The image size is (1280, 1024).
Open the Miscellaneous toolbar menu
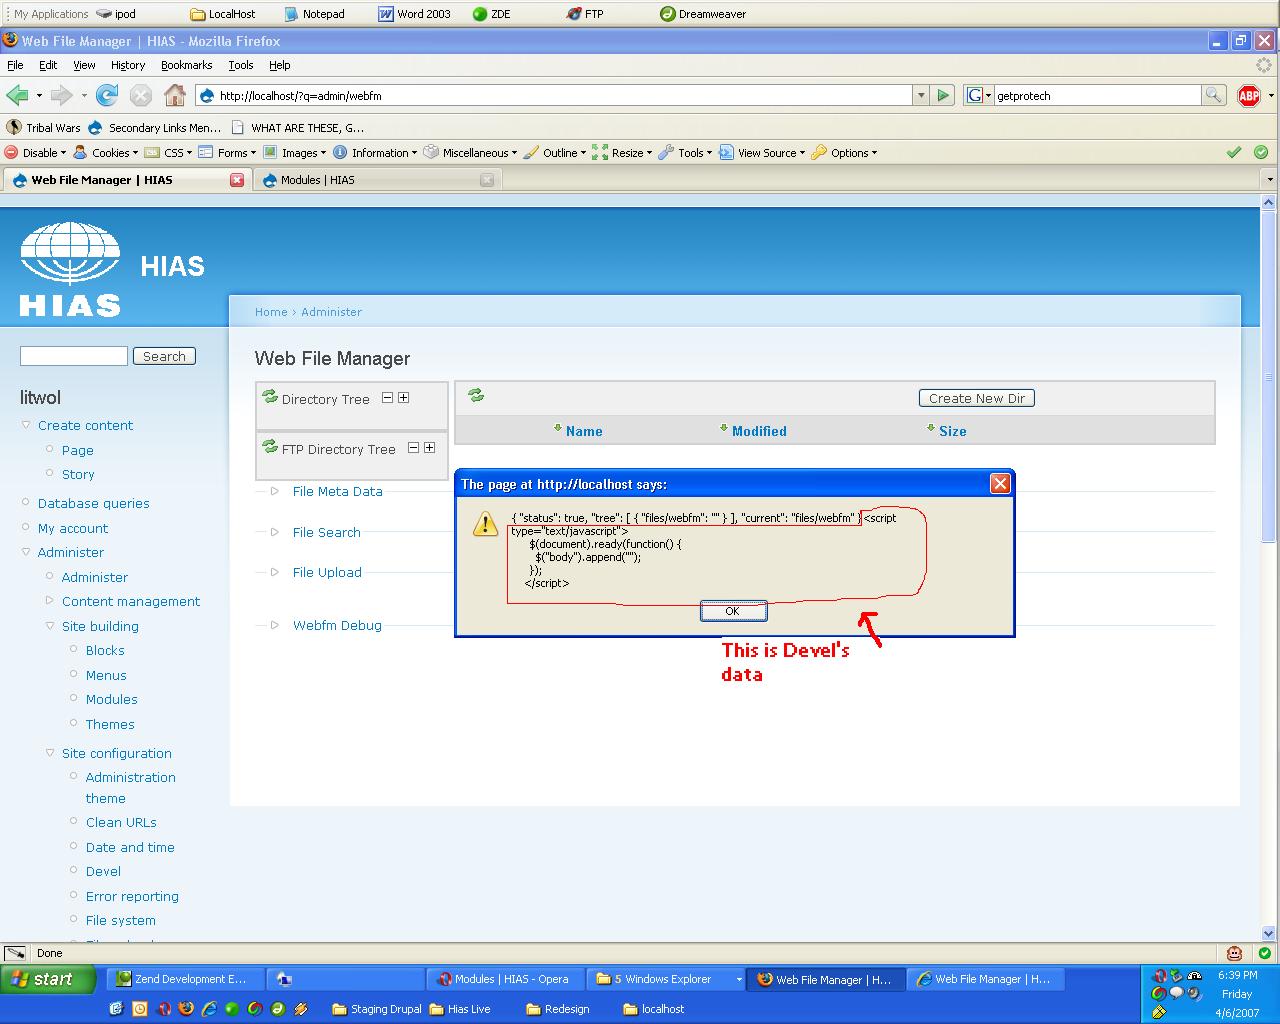pyautogui.click(x=470, y=153)
